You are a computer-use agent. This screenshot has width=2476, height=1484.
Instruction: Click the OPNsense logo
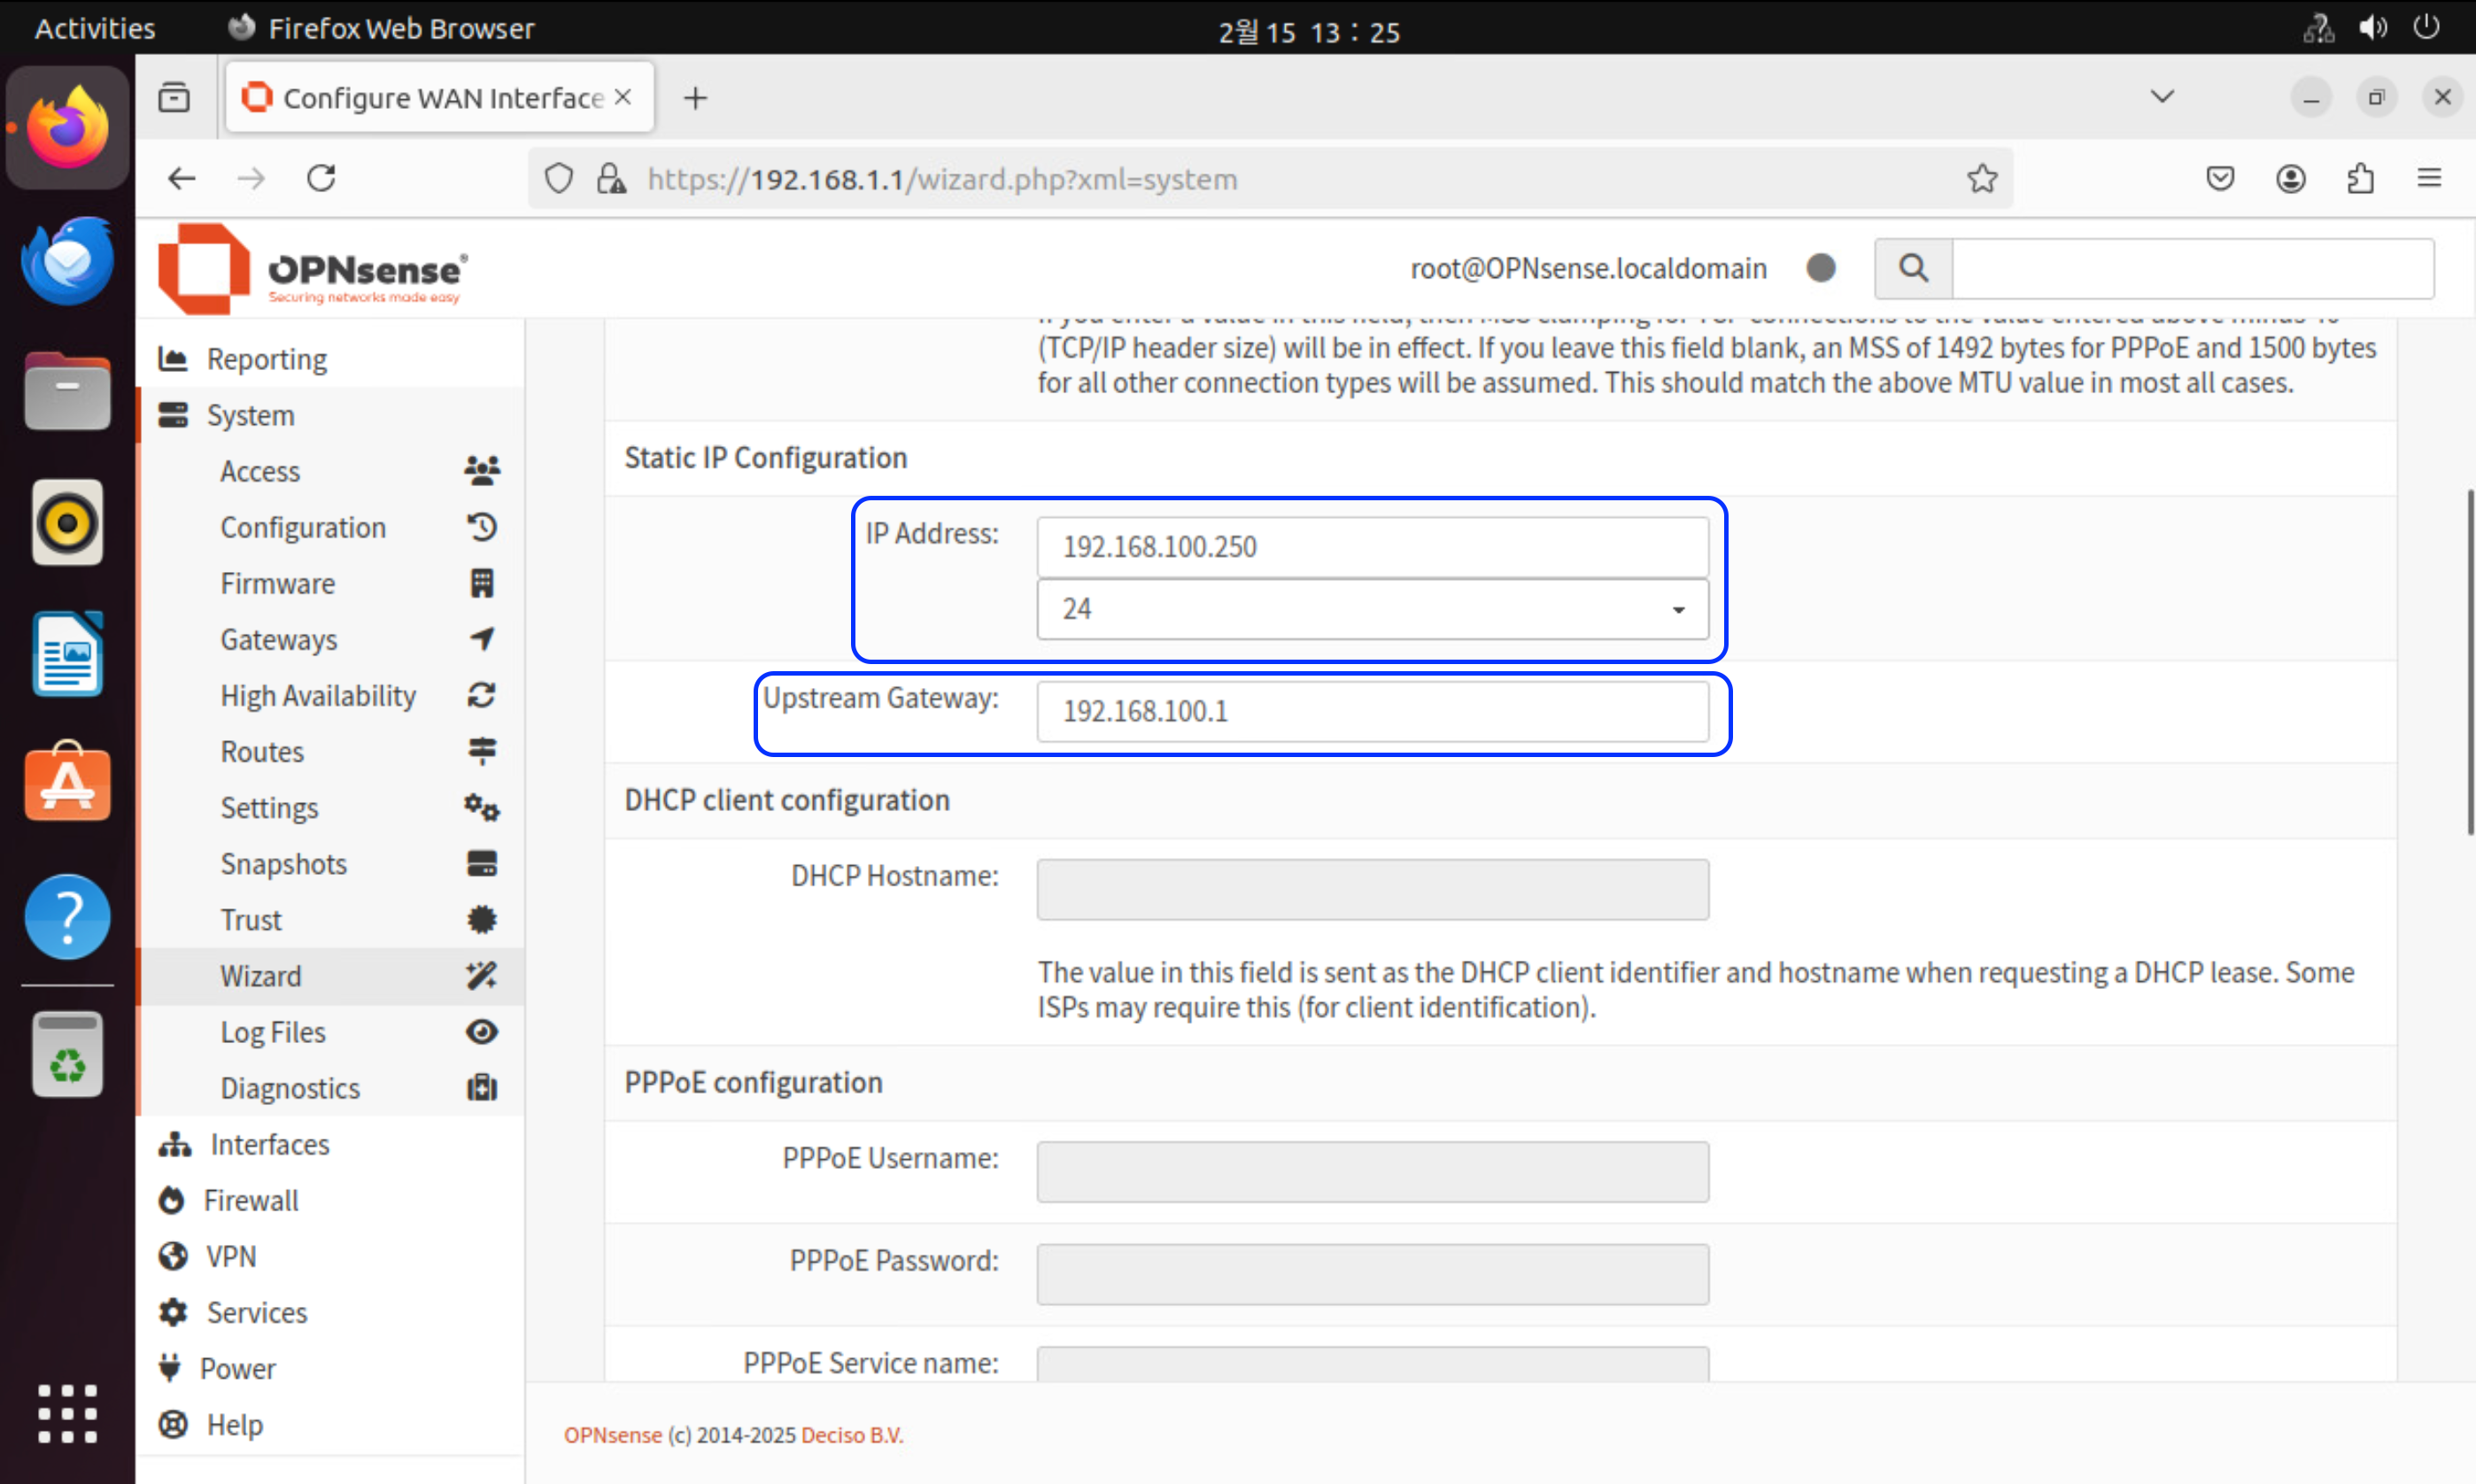point(312,268)
